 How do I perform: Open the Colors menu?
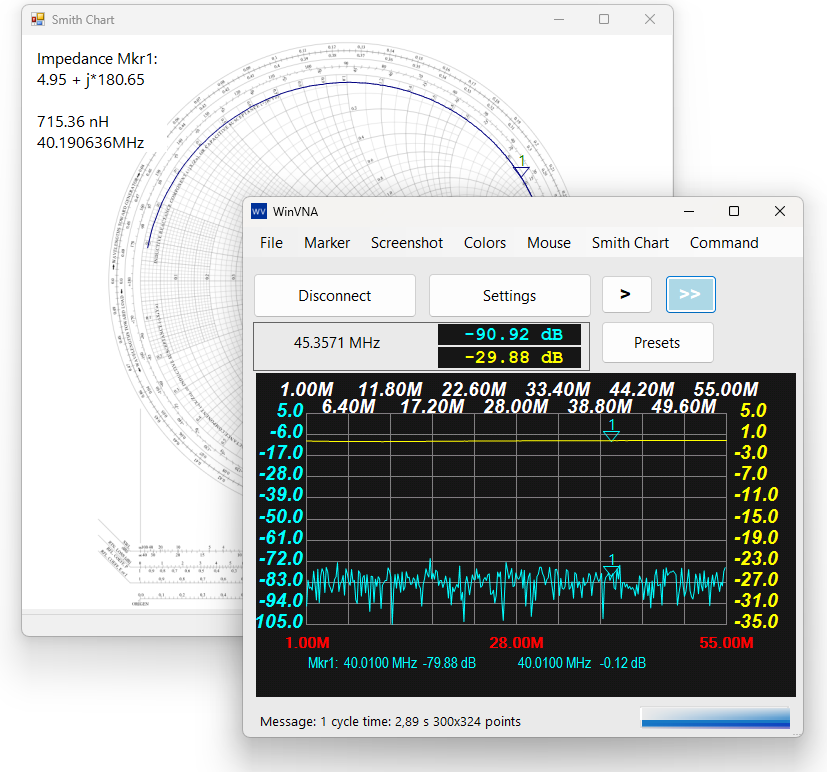click(484, 242)
